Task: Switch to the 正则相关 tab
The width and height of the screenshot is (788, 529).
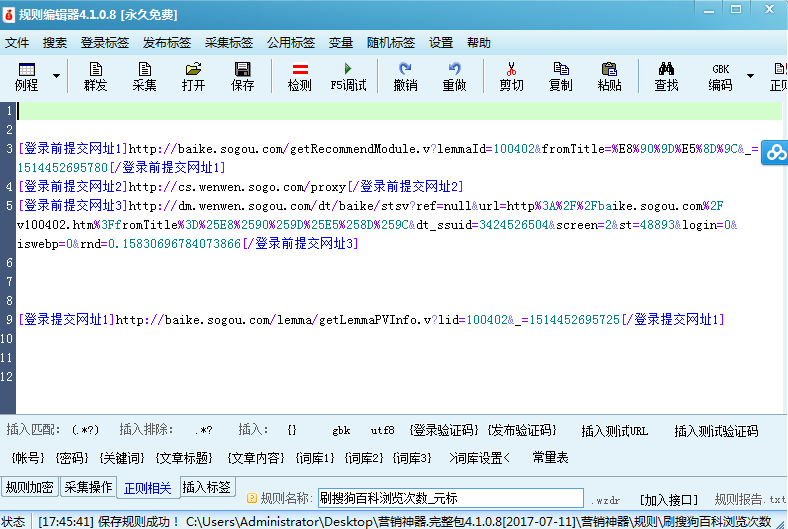Action: tap(148, 488)
